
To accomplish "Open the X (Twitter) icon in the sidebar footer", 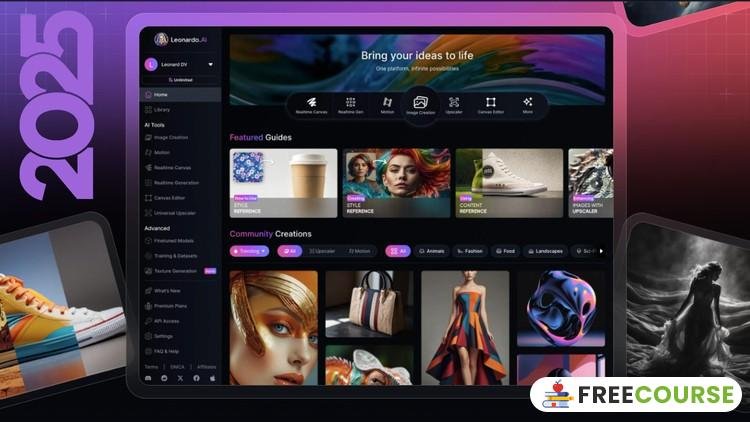I will click(x=180, y=378).
